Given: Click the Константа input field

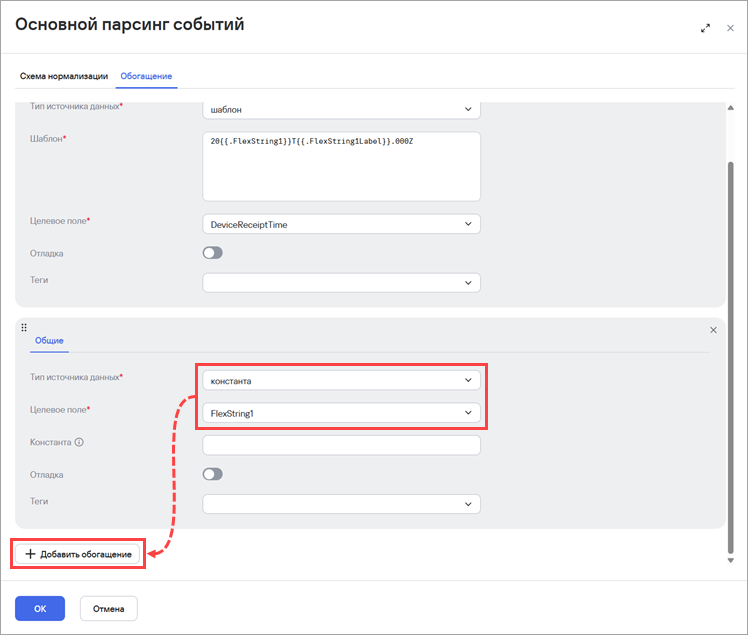Looking at the screenshot, I should 341,445.
